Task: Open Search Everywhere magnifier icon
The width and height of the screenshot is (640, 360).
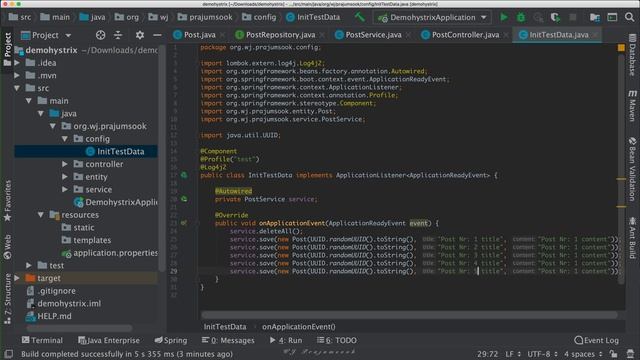Action: tap(629, 17)
